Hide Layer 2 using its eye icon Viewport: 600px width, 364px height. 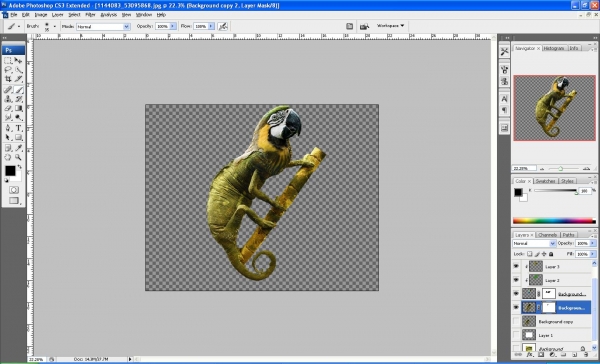[516, 280]
